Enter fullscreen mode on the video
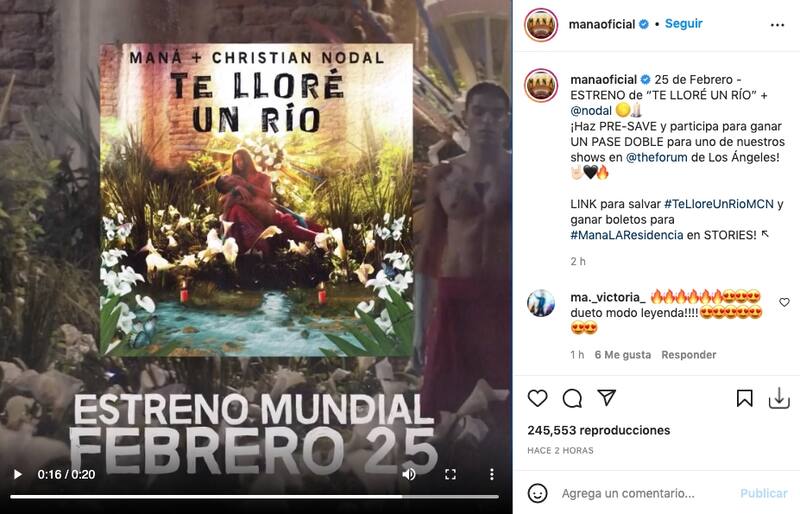The height and width of the screenshot is (514, 800). point(450,474)
